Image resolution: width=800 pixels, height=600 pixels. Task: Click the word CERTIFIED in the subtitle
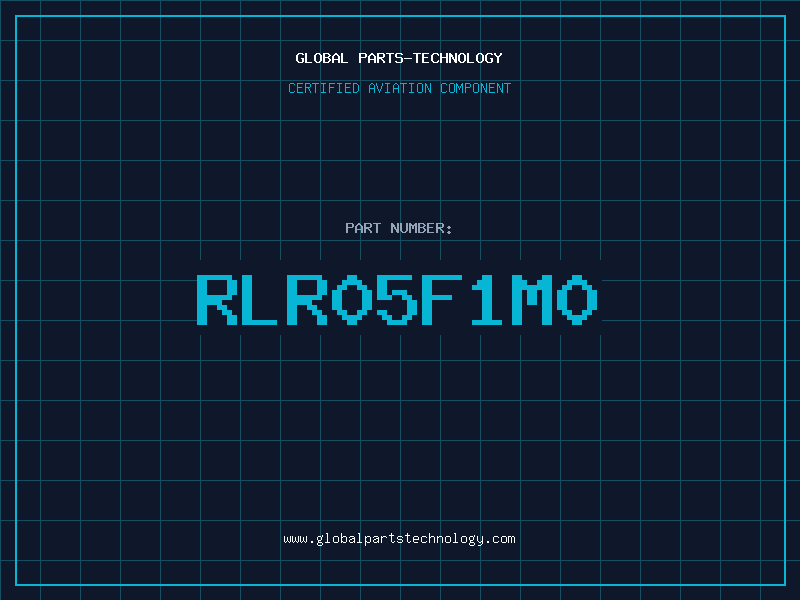pyautogui.click(x=323, y=88)
